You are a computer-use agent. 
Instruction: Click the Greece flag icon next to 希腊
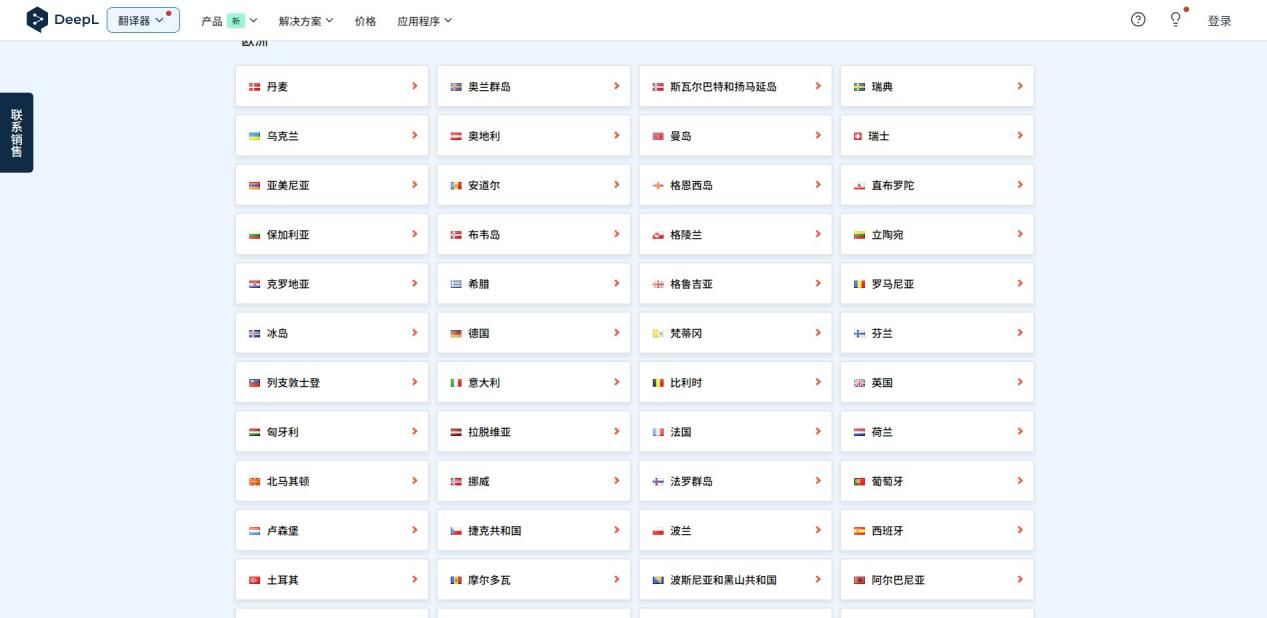tap(456, 284)
